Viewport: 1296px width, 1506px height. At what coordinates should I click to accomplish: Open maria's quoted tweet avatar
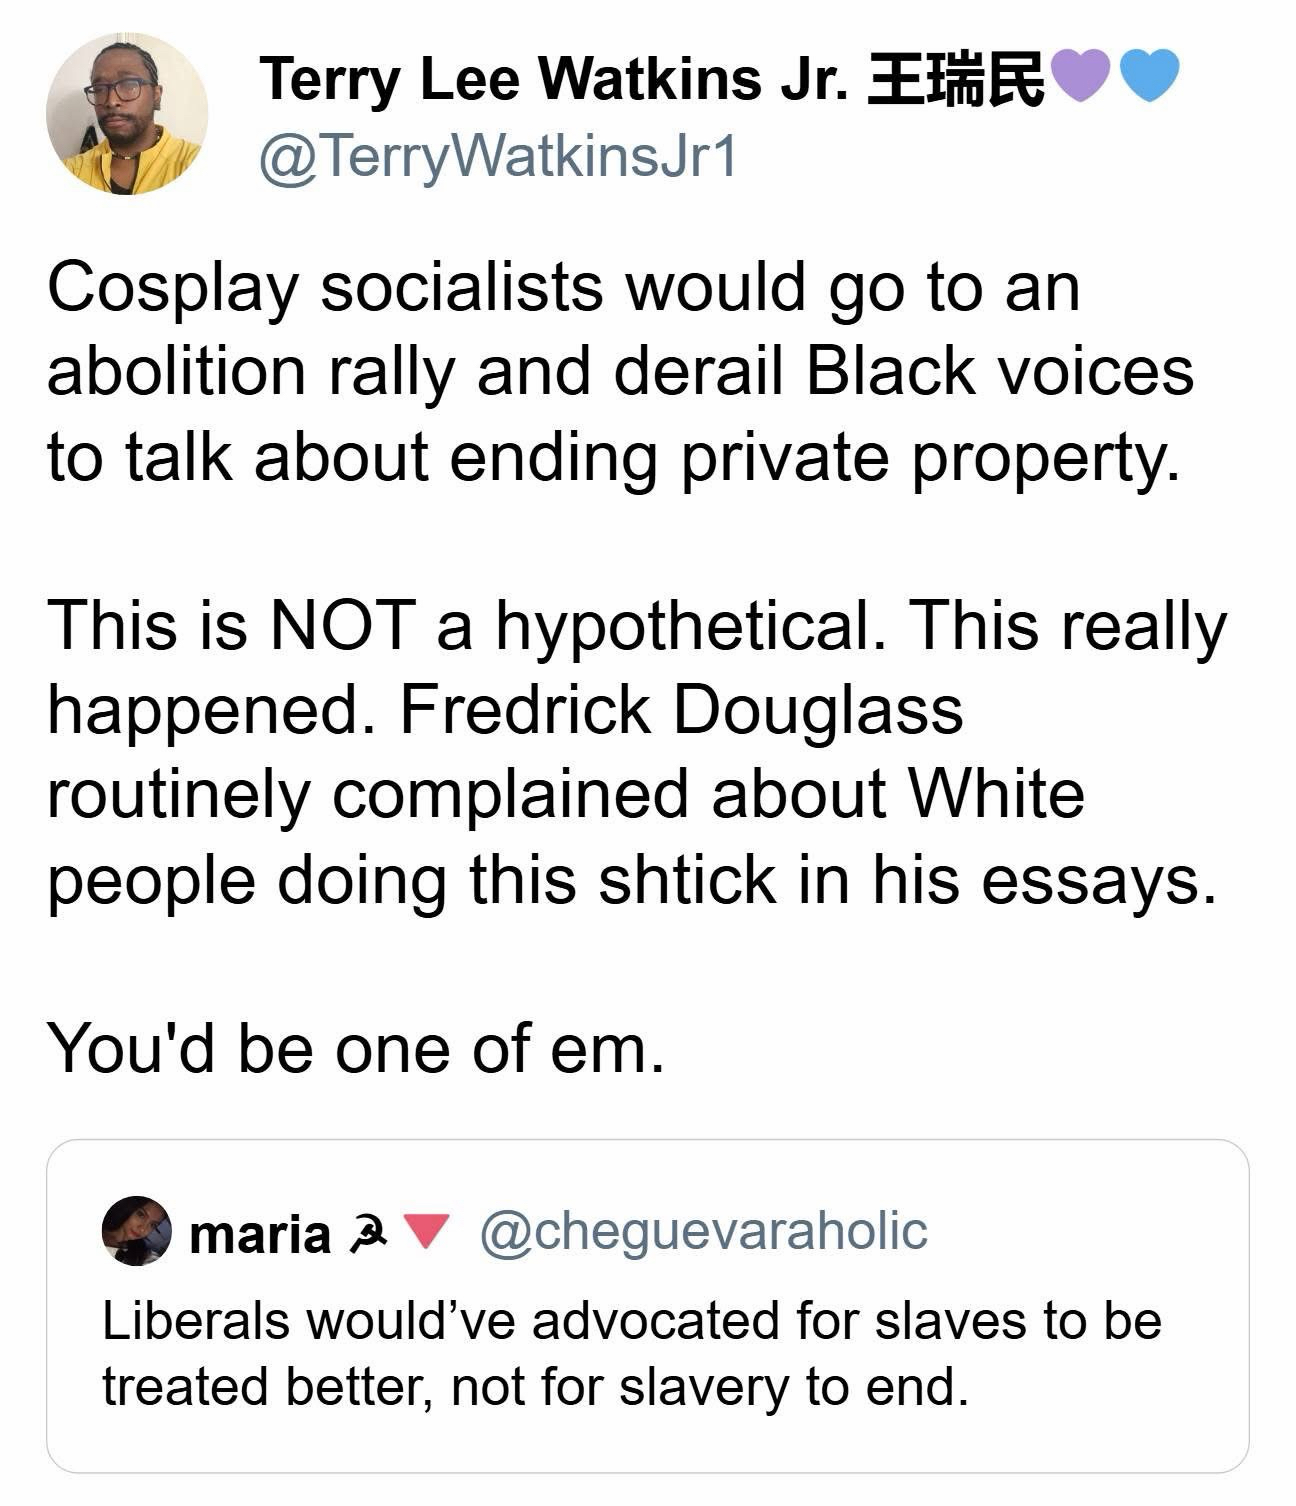137,1231
